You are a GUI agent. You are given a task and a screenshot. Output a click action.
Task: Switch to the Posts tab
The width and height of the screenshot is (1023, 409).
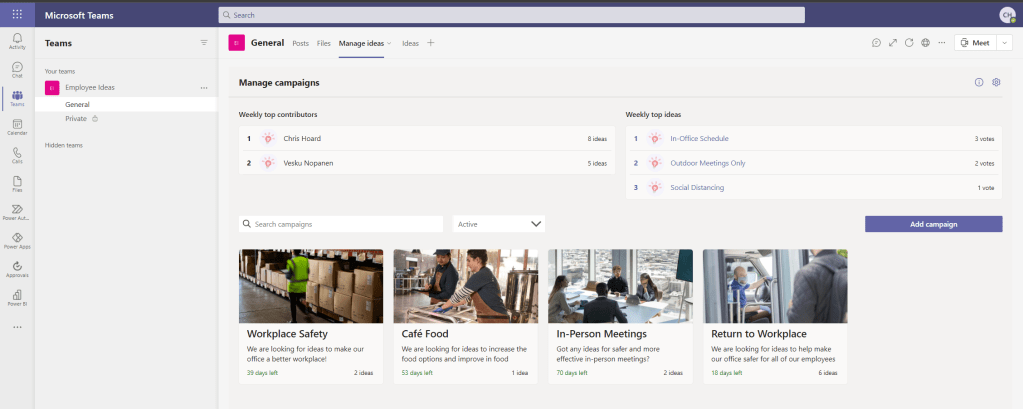coord(300,43)
